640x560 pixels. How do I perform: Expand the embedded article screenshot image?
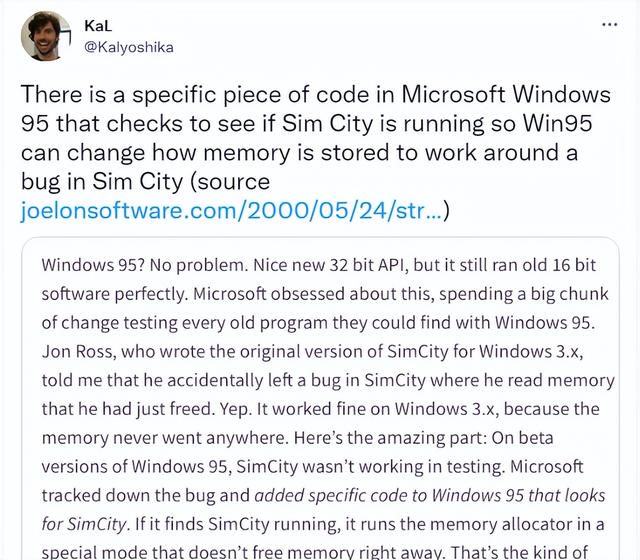[320, 398]
